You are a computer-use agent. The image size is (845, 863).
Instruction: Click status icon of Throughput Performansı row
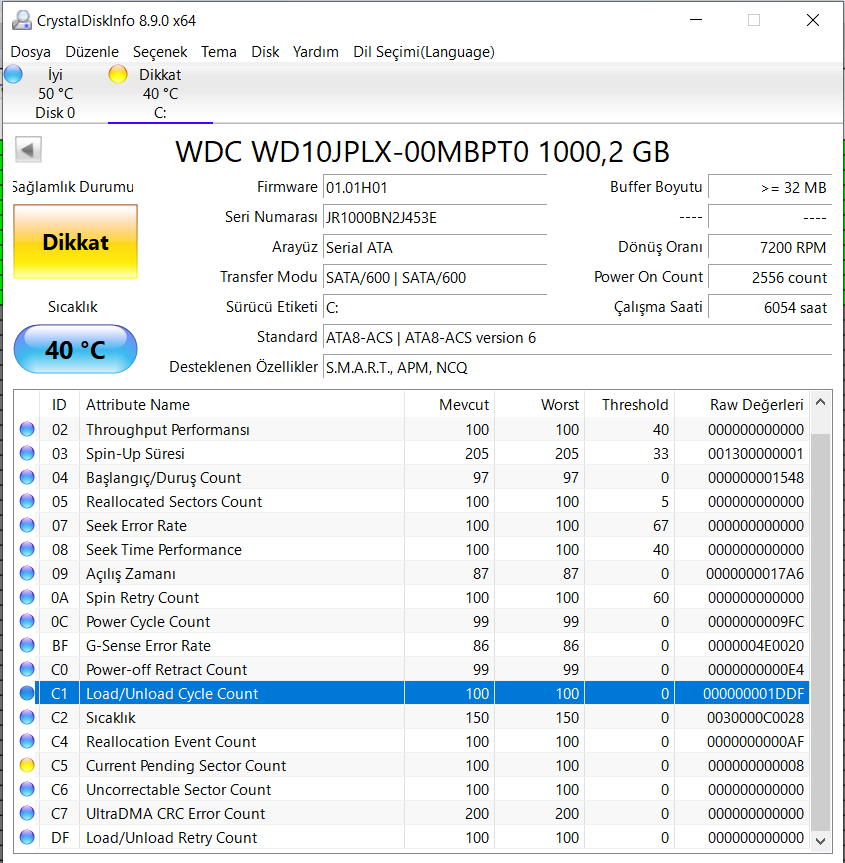27,429
